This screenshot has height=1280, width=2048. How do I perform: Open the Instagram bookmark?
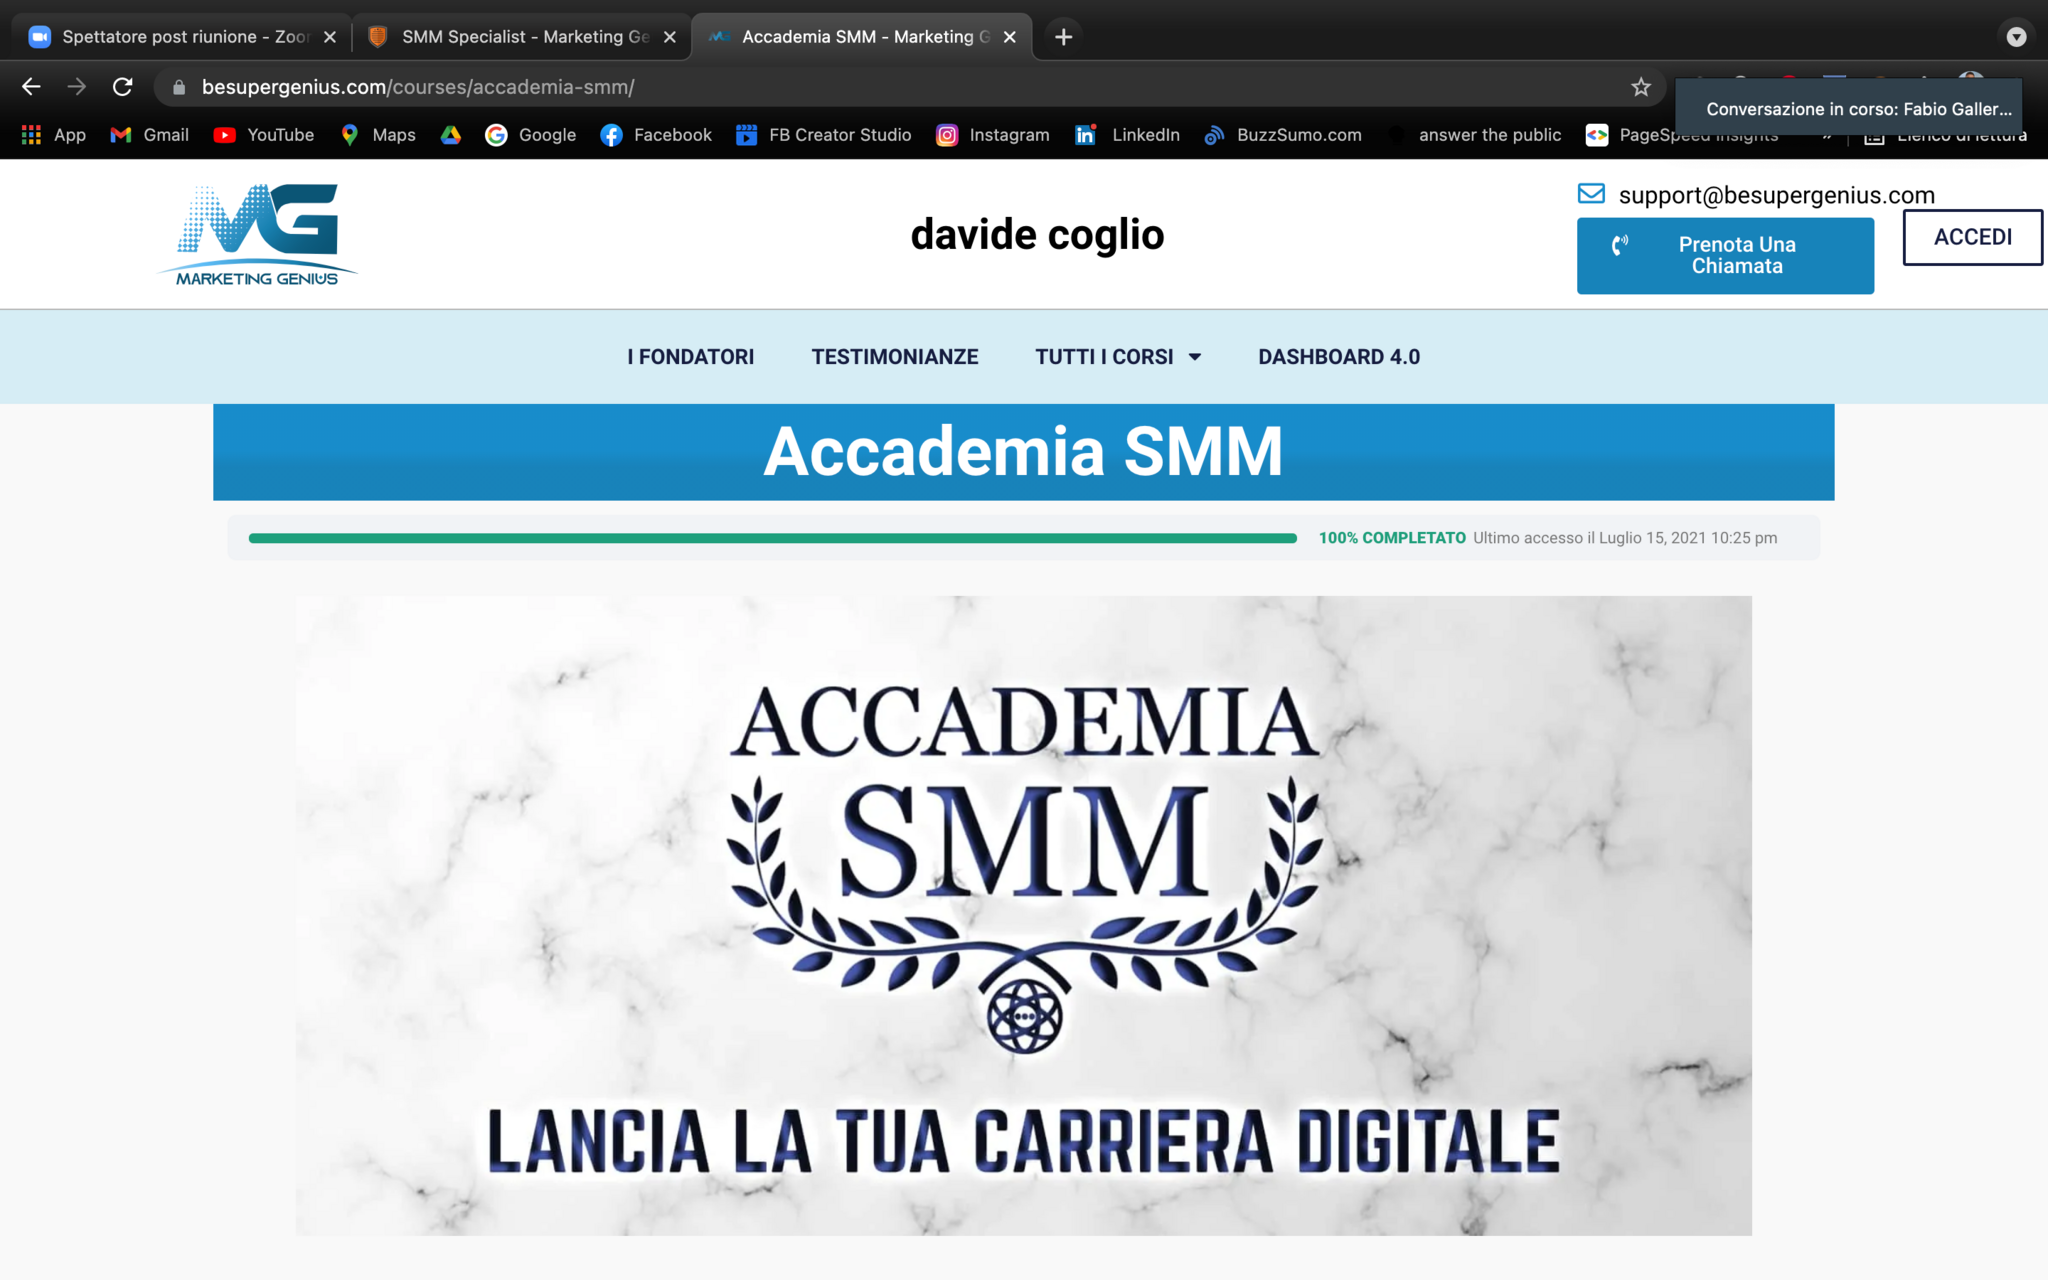[x=992, y=135]
